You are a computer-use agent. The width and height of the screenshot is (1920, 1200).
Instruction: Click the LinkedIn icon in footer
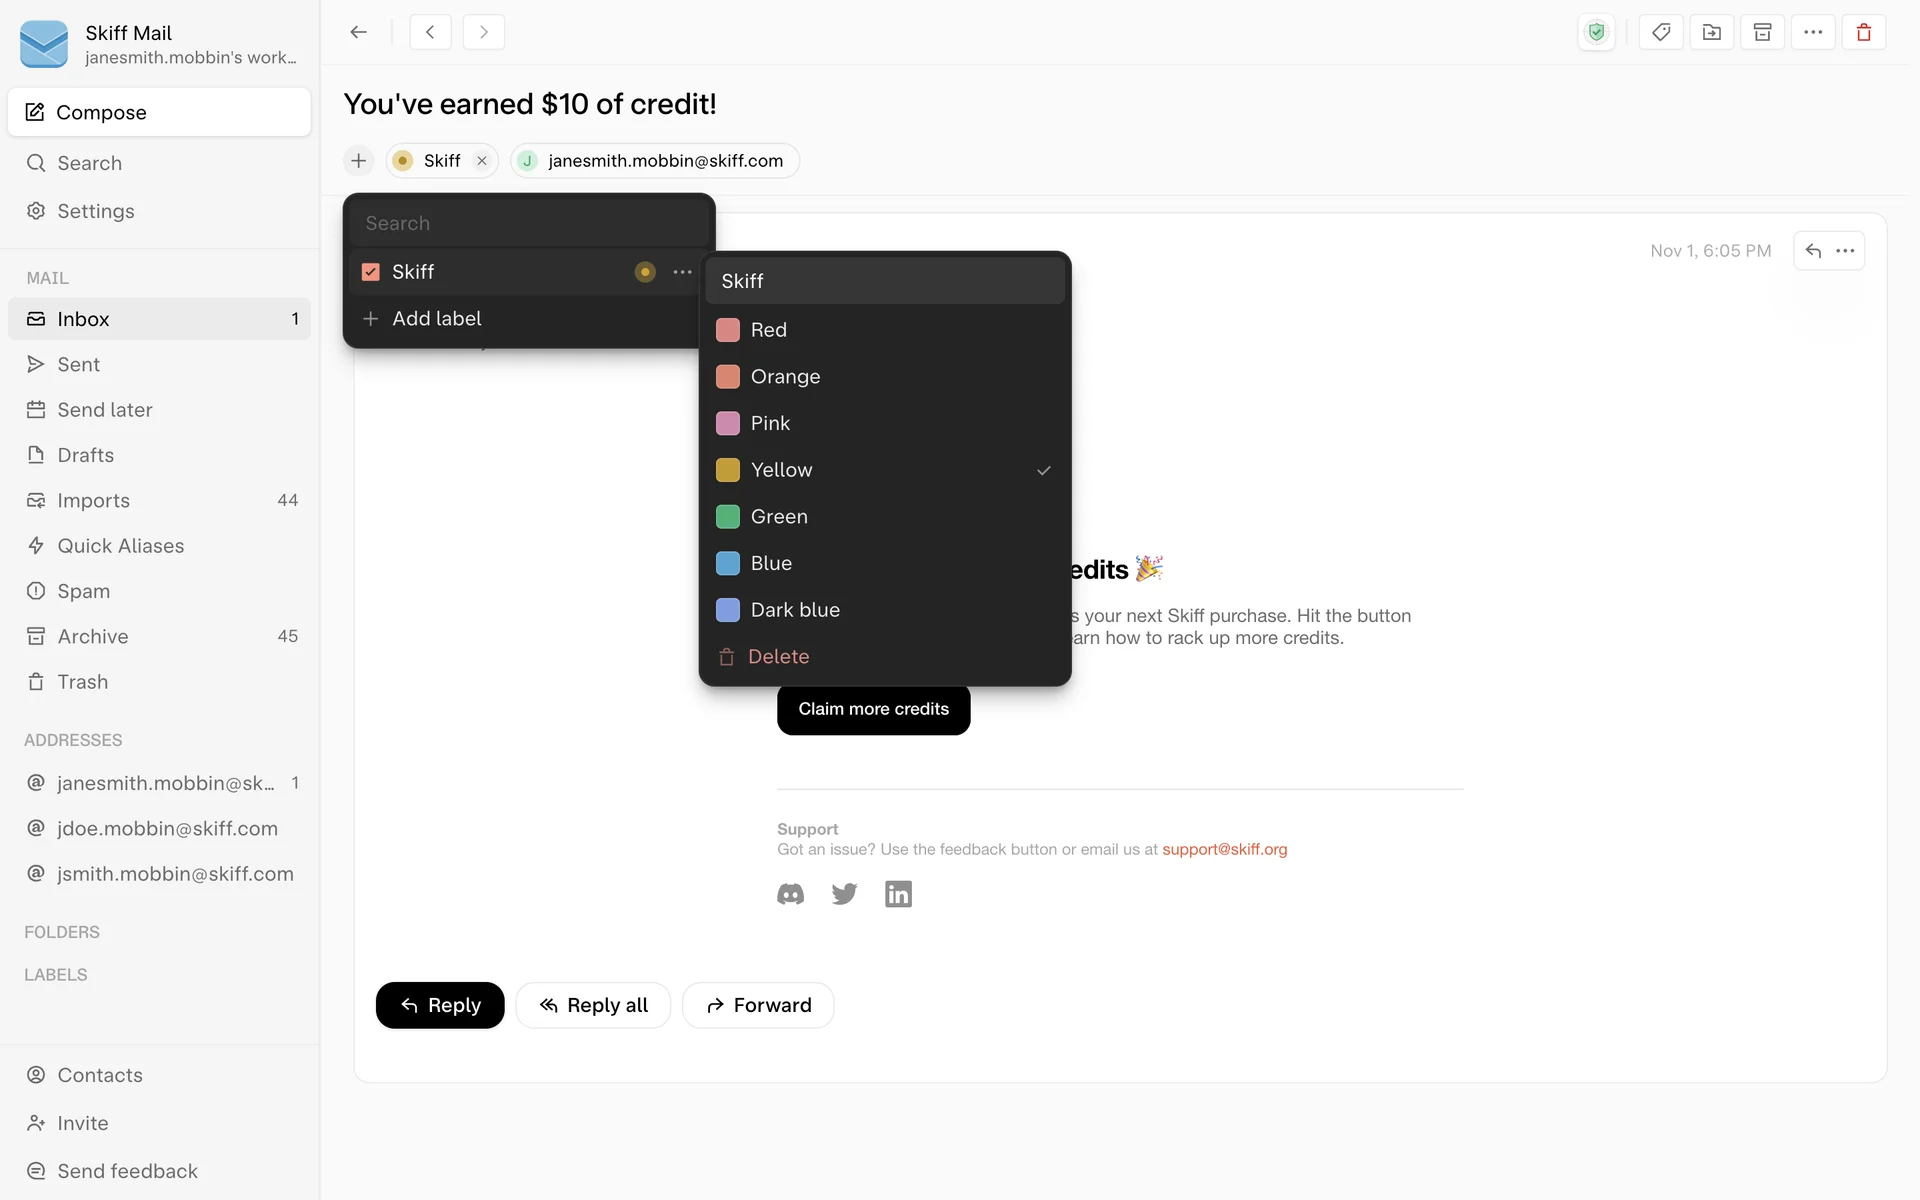898,894
